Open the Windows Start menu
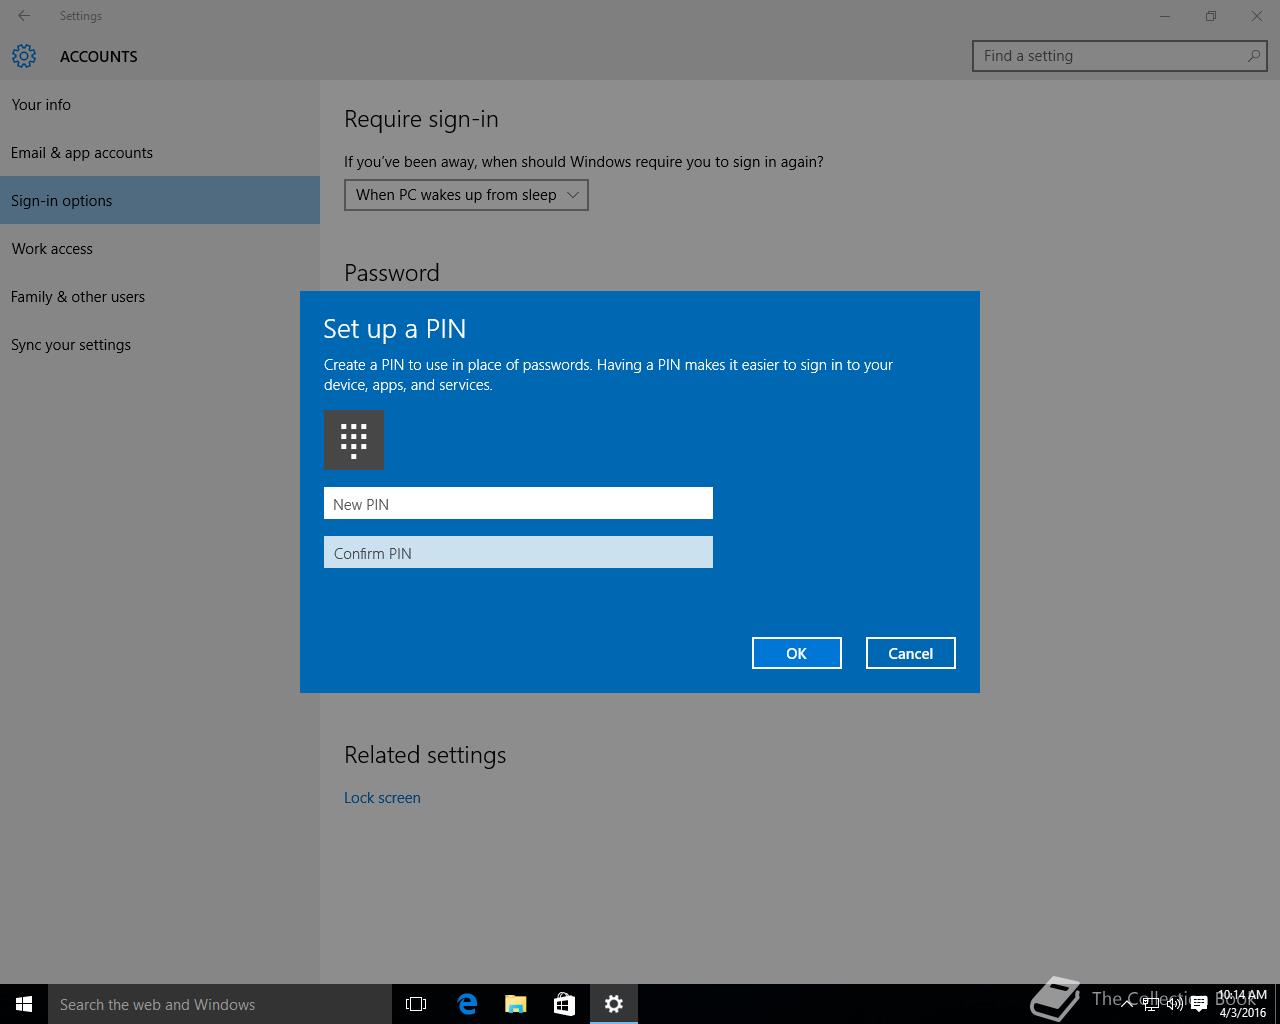The height and width of the screenshot is (1024, 1280). 24,1004
